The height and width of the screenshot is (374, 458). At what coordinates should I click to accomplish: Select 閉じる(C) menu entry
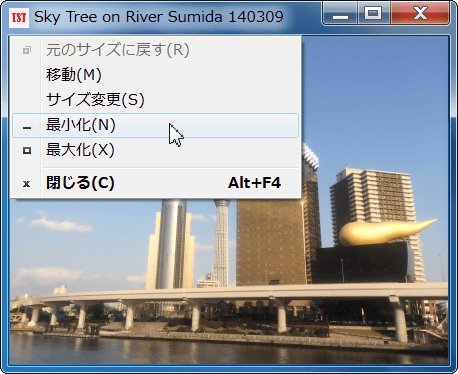(x=155, y=183)
